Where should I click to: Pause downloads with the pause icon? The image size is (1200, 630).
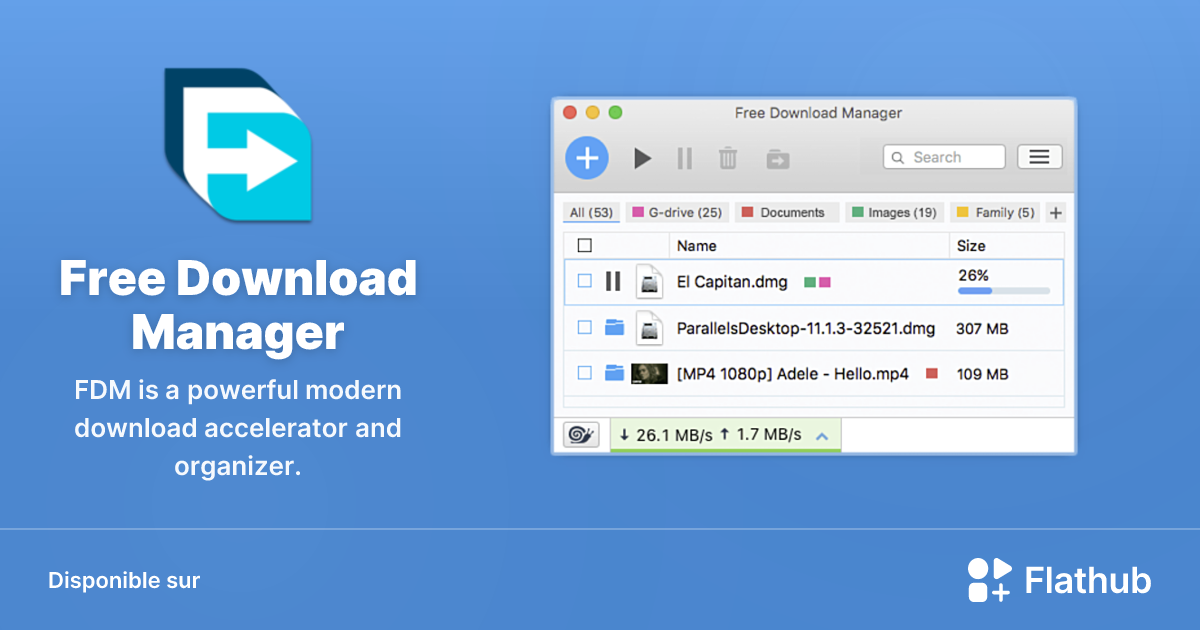[684, 158]
